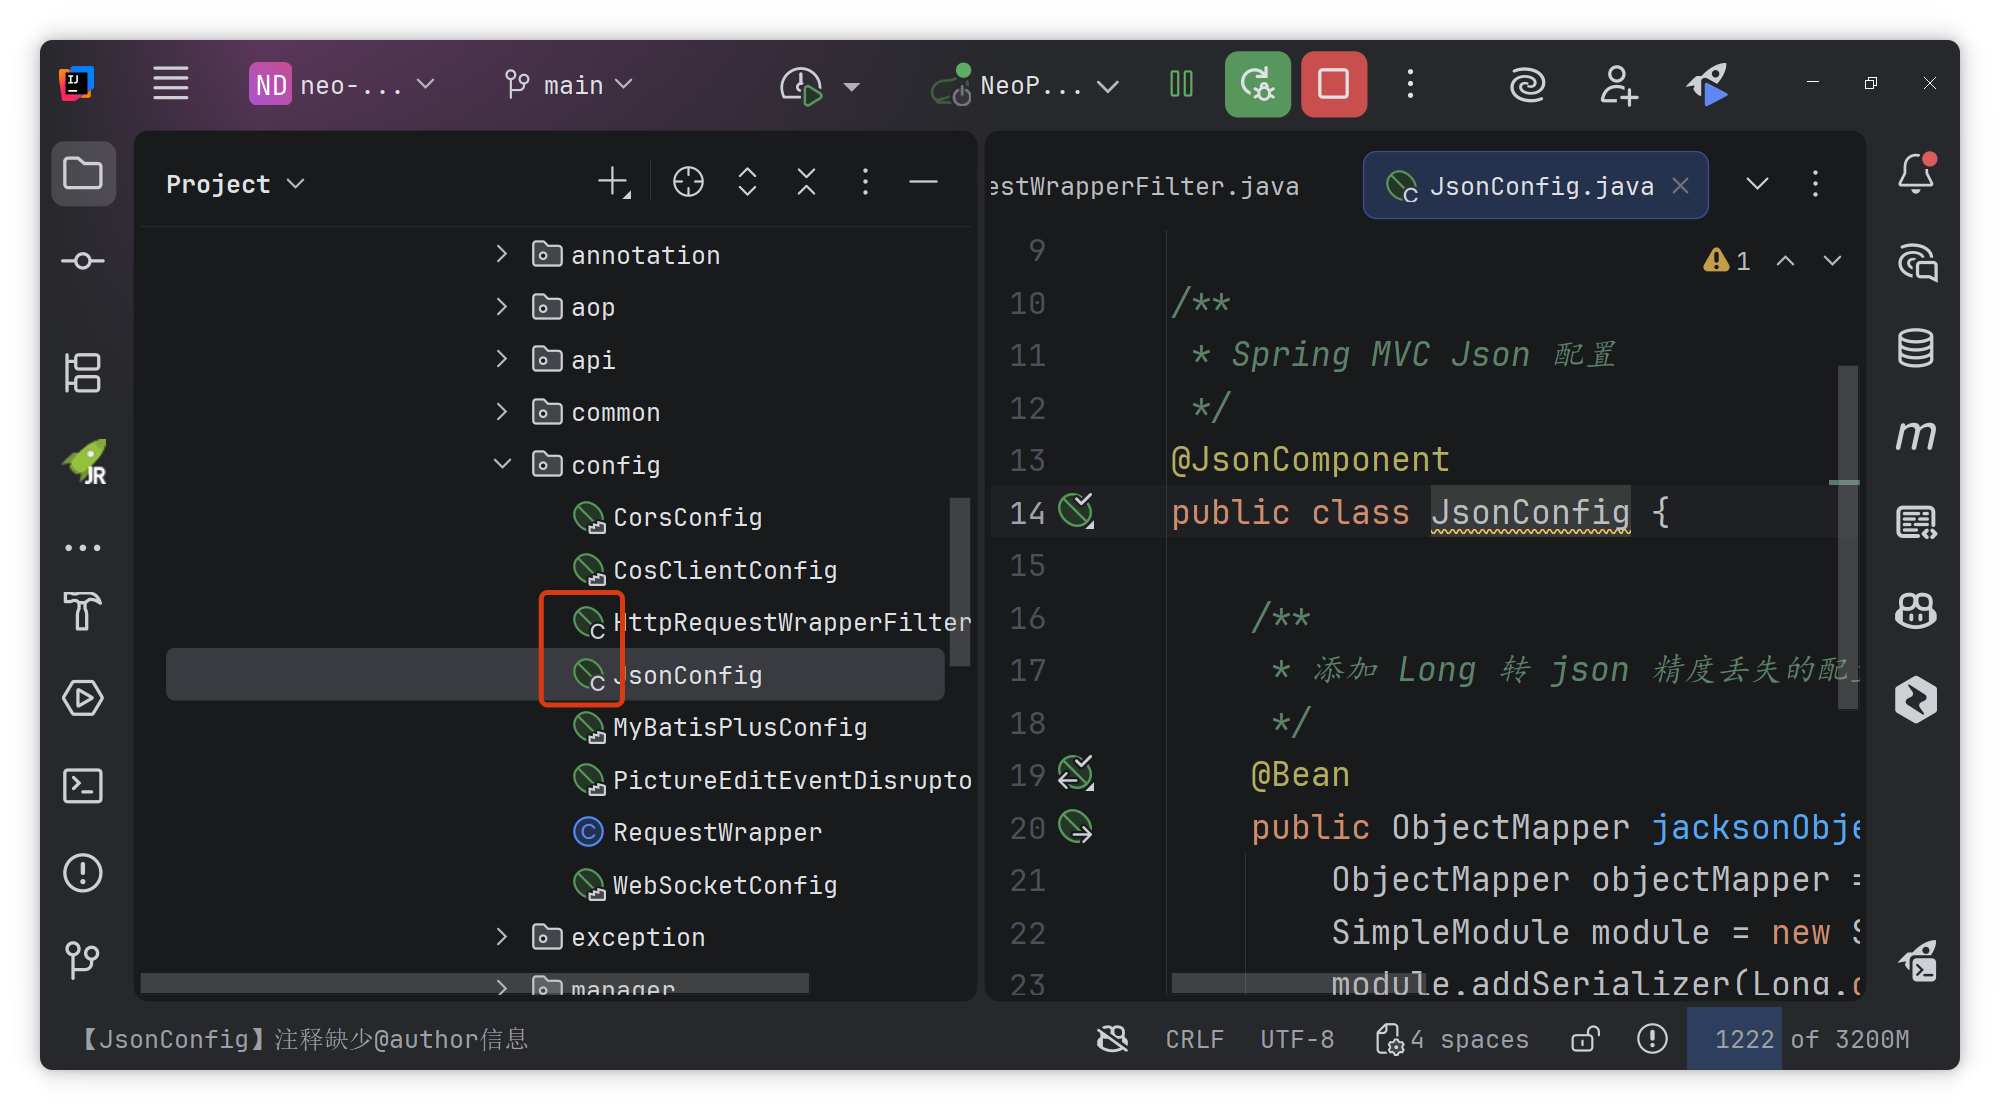The width and height of the screenshot is (2000, 1110).
Task: Click the Stop run red button
Action: point(1333,84)
